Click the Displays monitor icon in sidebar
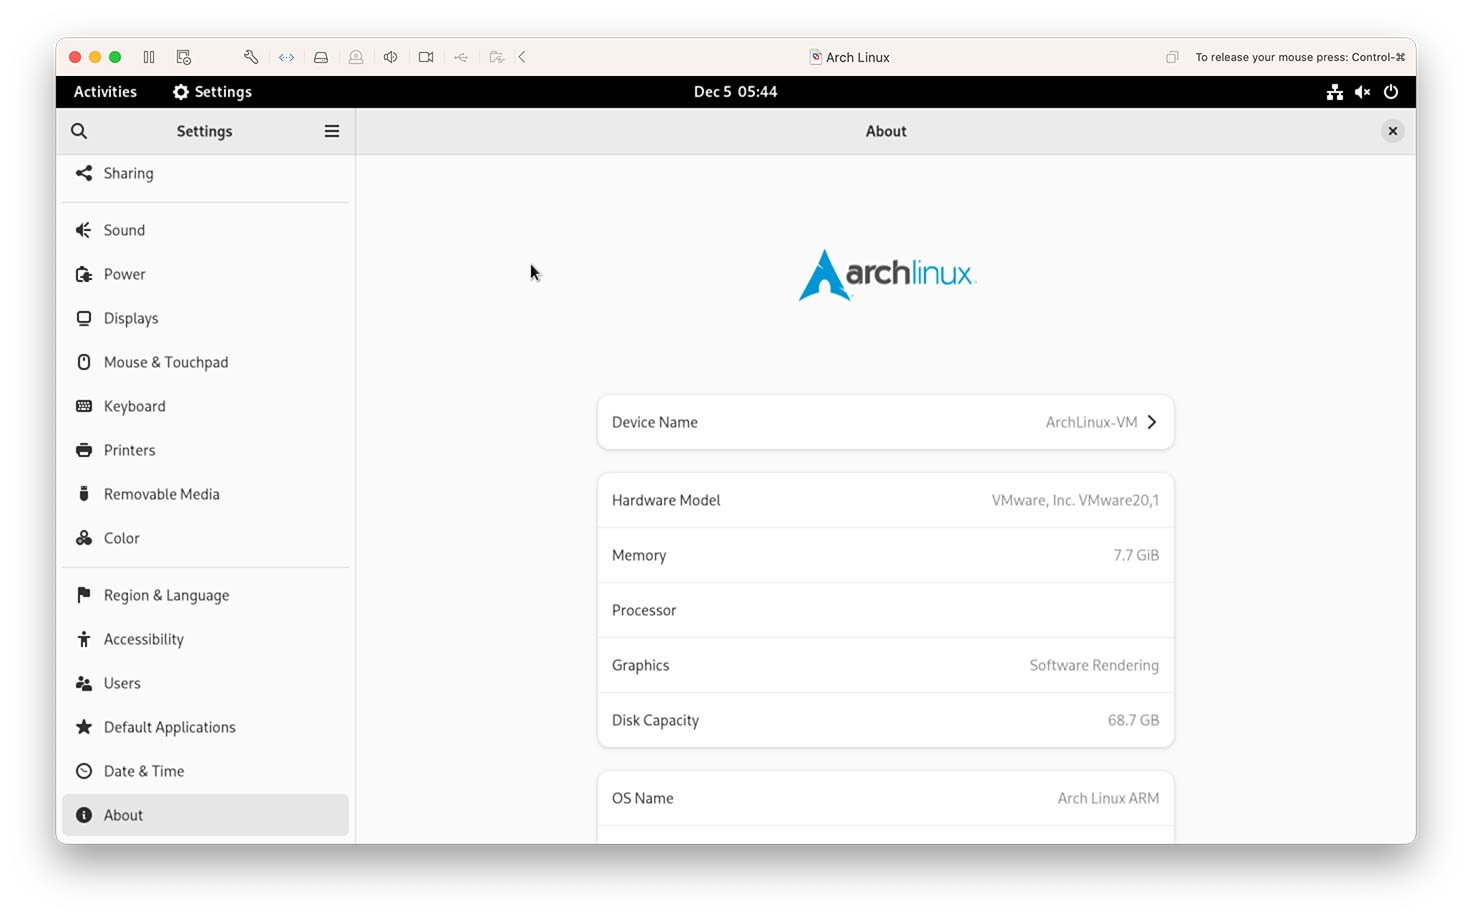This screenshot has width=1472, height=918. coord(84,318)
